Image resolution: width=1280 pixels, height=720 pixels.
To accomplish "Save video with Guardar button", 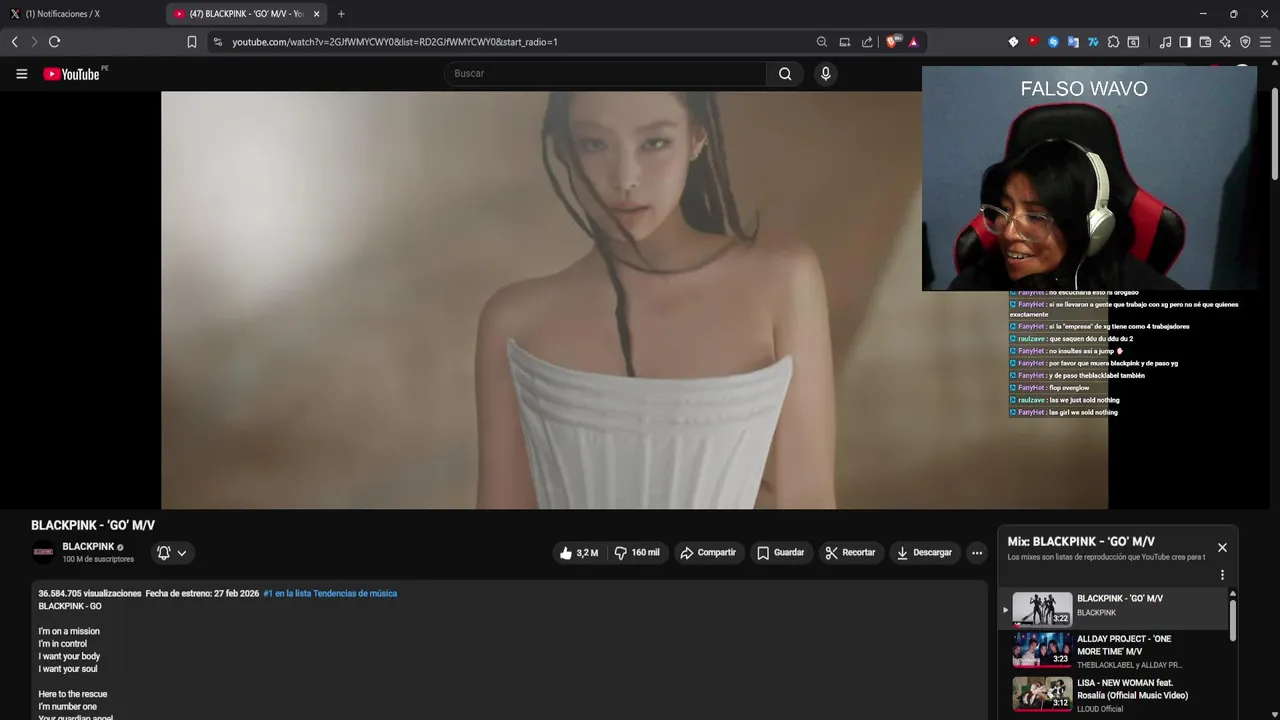I will pos(780,553).
